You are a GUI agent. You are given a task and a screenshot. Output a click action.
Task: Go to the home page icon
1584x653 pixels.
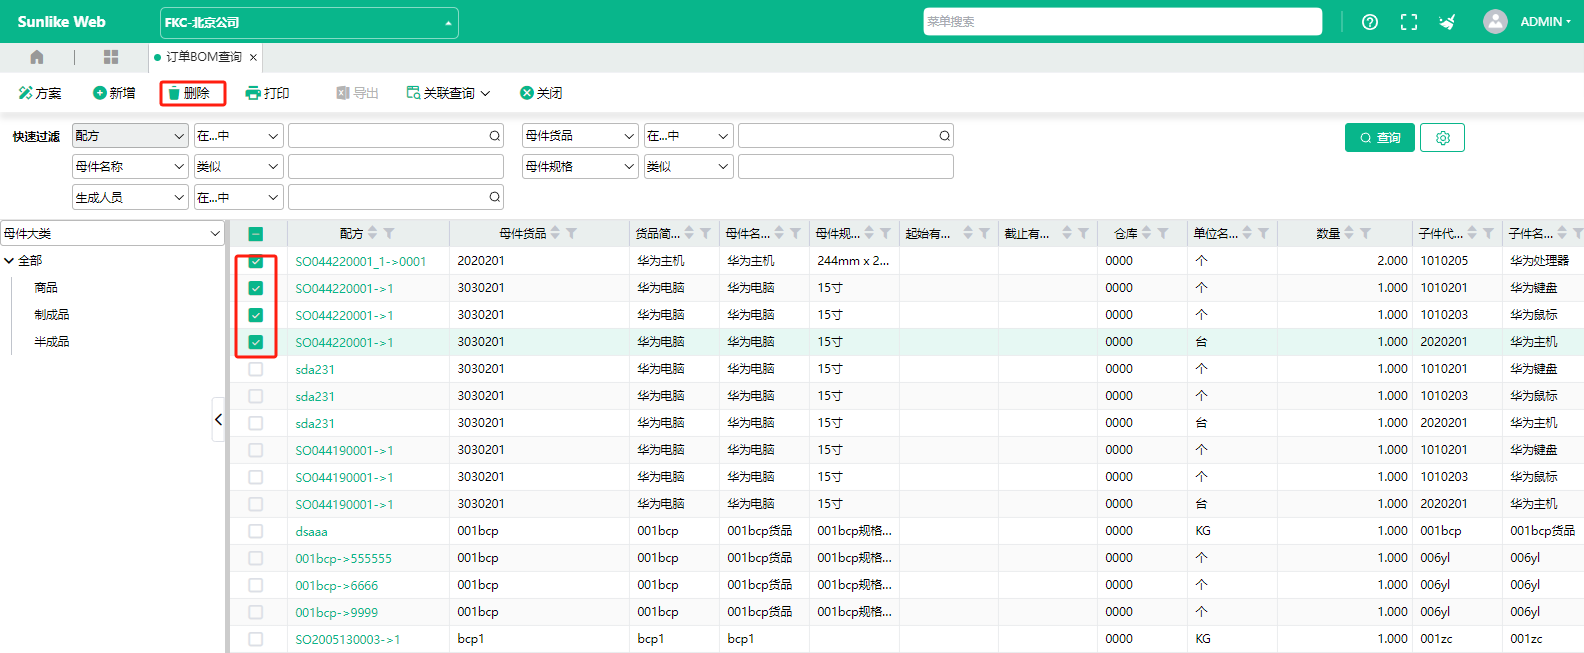37,57
